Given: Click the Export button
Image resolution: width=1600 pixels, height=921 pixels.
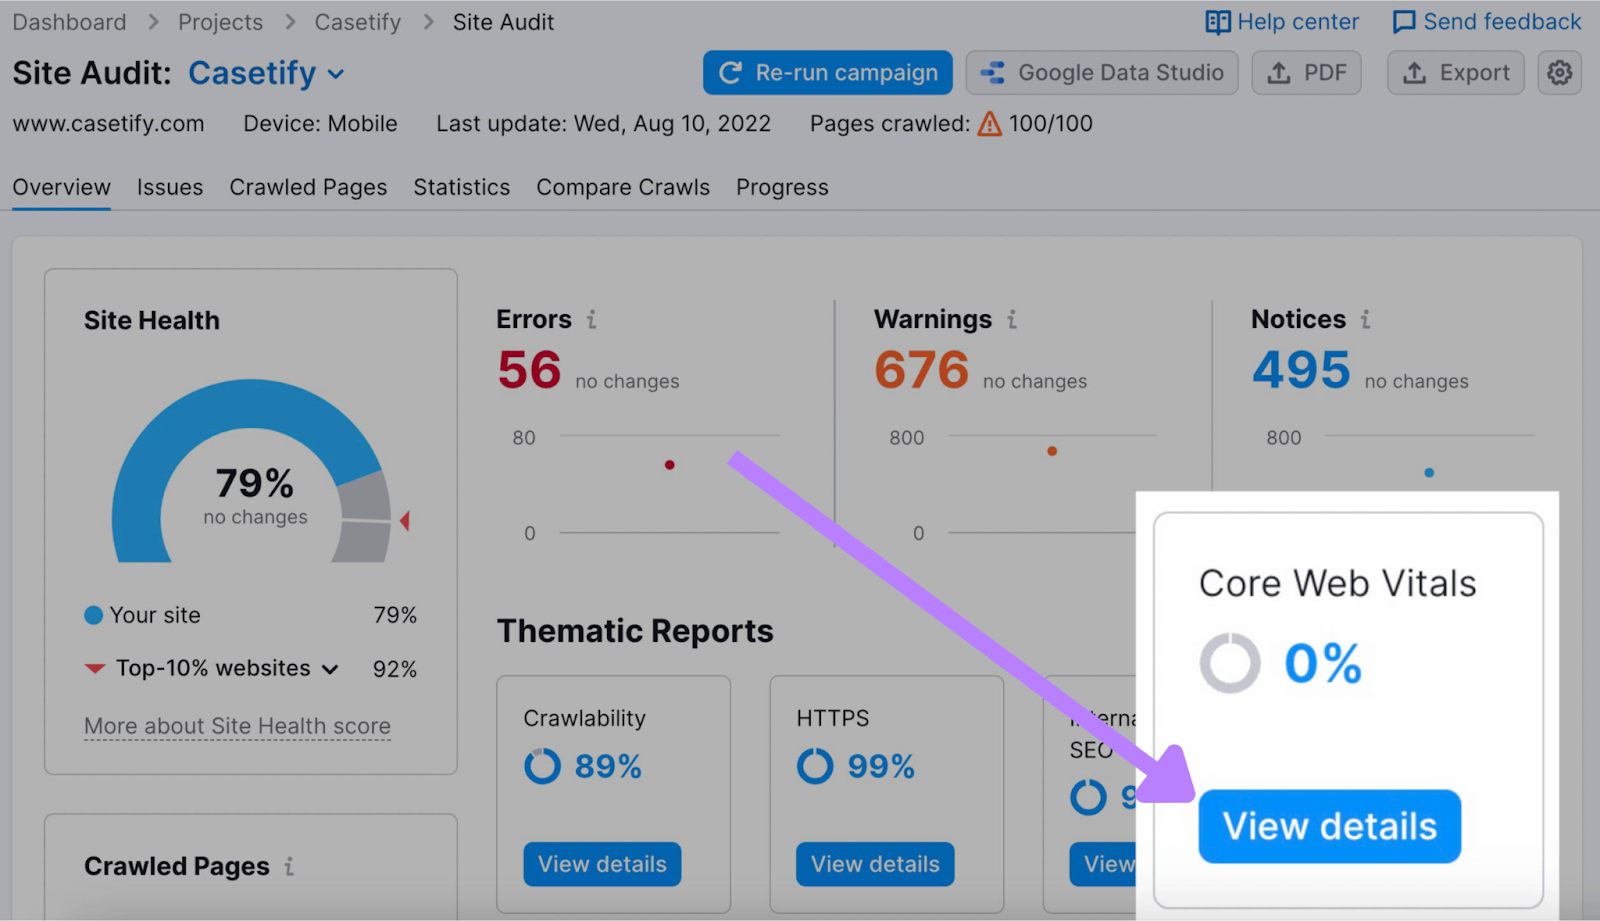Looking at the screenshot, I should coord(1456,73).
